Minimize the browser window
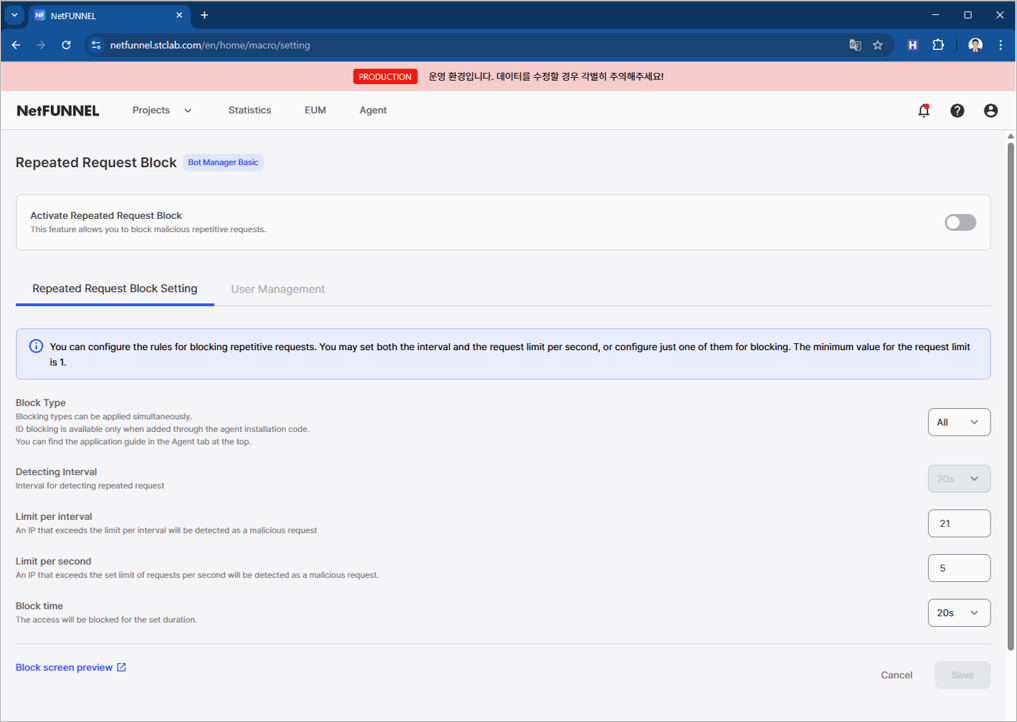1017x722 pixels. pyautogui.click(x=935, y=15)
